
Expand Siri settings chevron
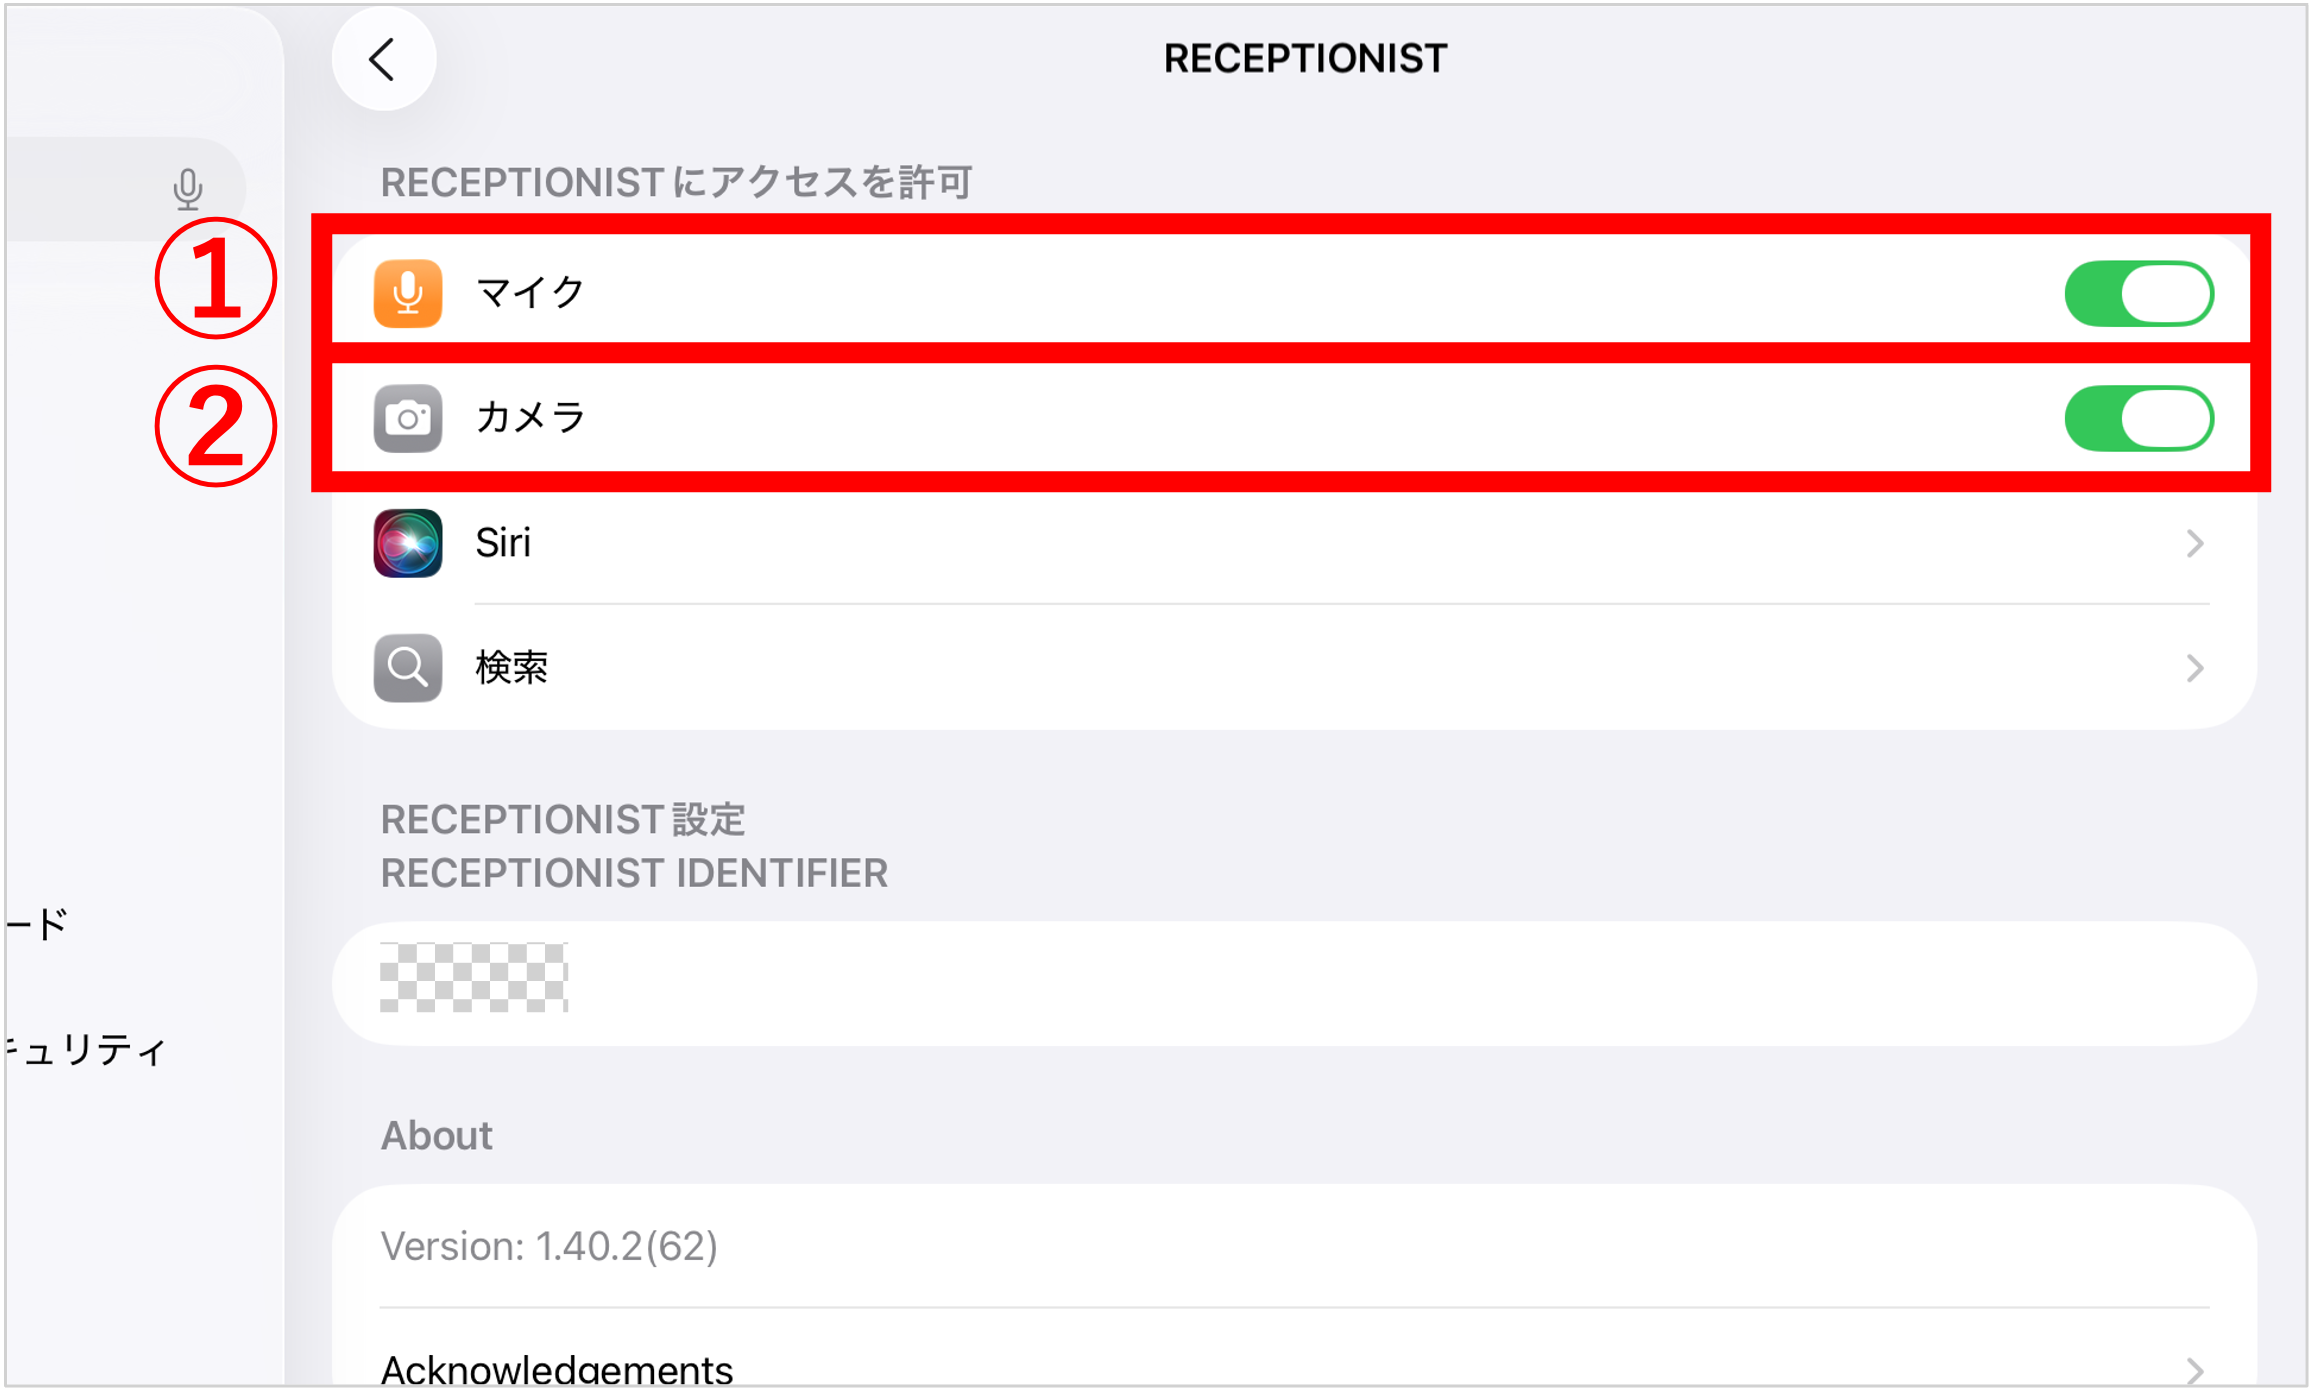(x=2194, y=543)
